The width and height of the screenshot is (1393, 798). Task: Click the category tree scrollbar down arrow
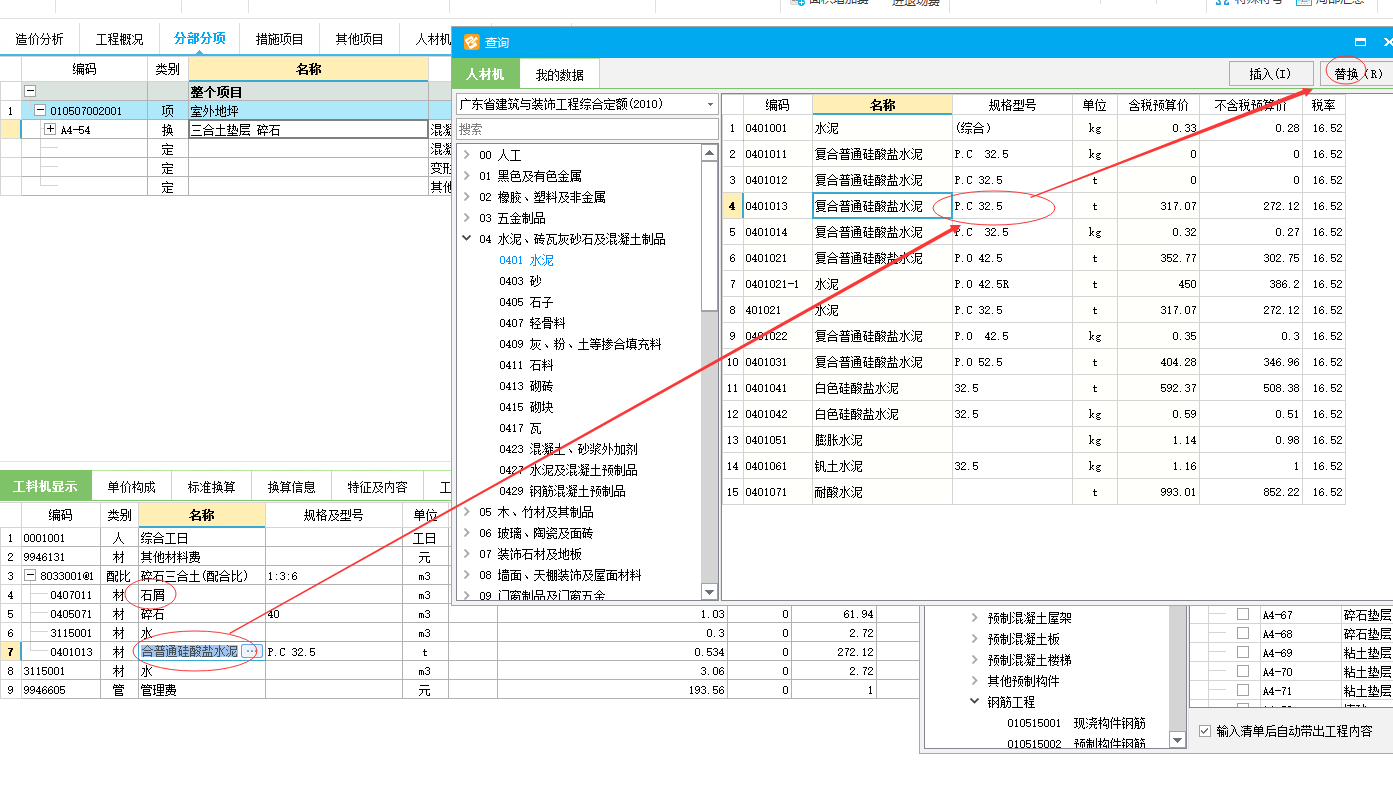[x=710, y=591]
